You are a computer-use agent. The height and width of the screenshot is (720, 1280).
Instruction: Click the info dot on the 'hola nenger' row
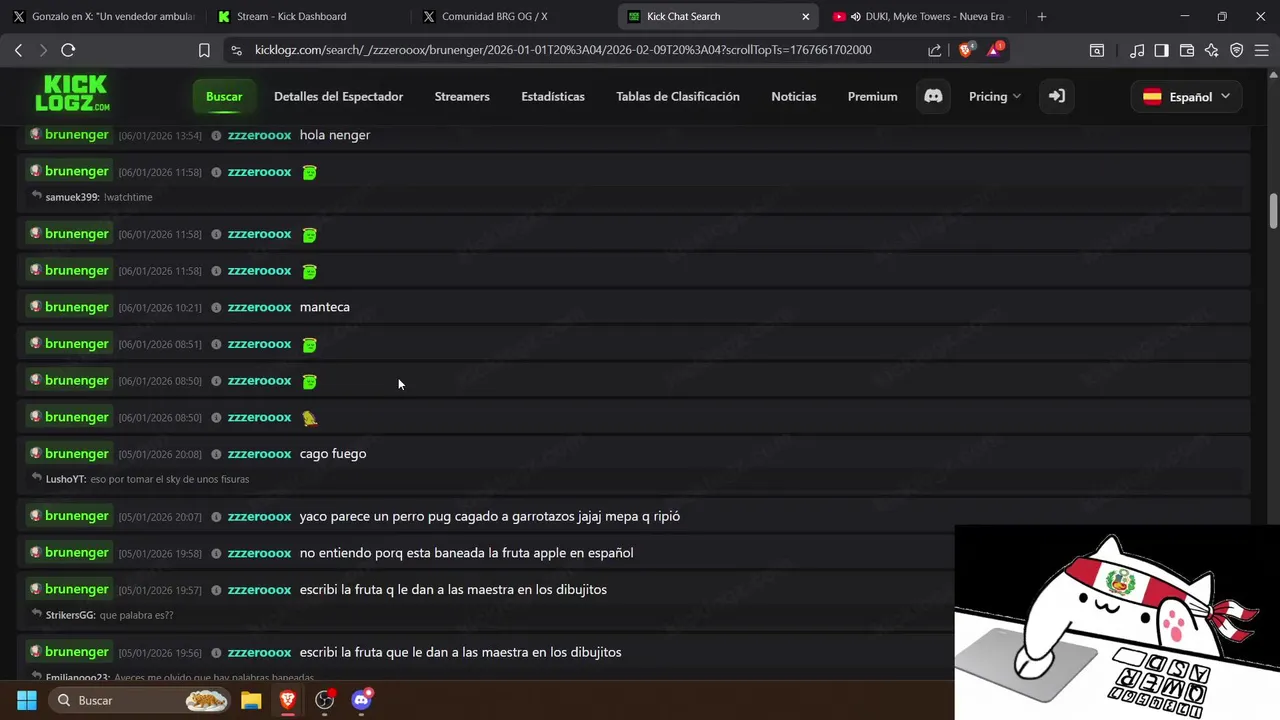216,135
